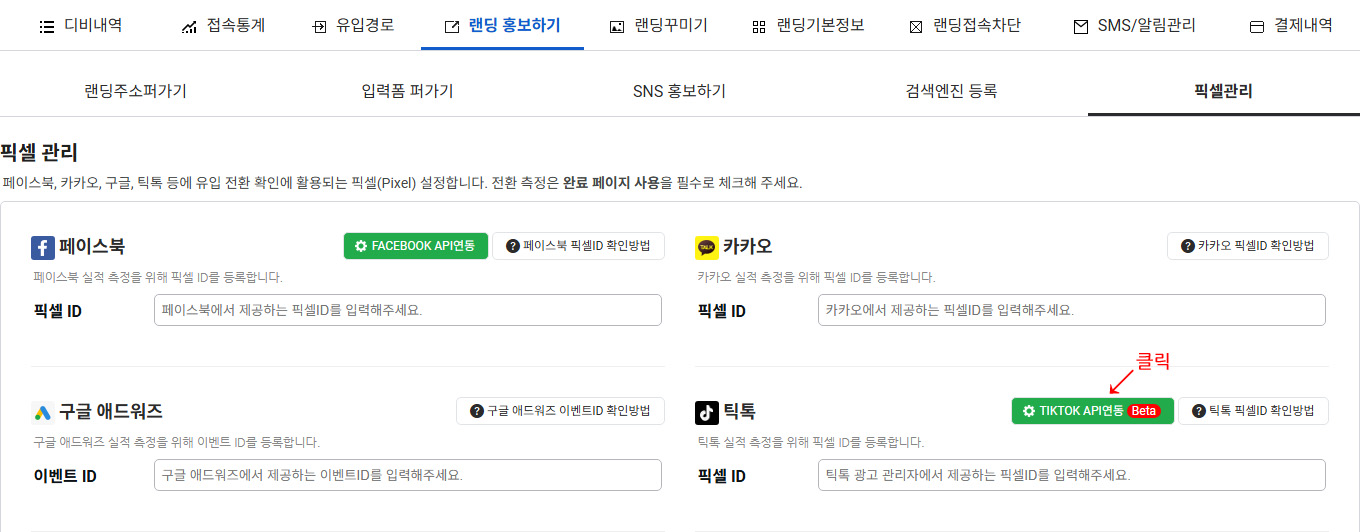Open SMS/알림관리 menu

point(1134,25)
